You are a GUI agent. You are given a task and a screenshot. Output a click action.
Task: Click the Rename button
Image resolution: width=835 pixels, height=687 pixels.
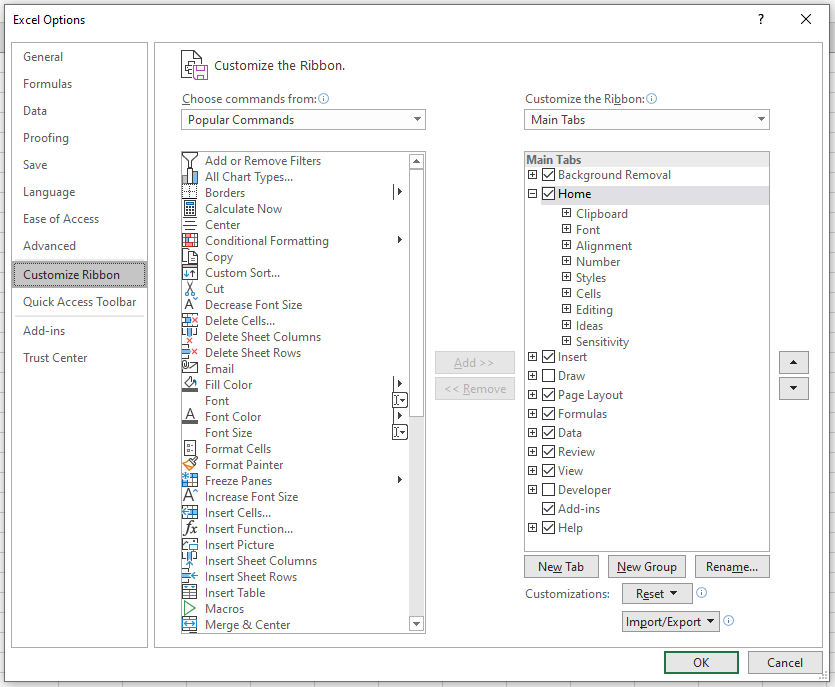(x=732, y=566)
